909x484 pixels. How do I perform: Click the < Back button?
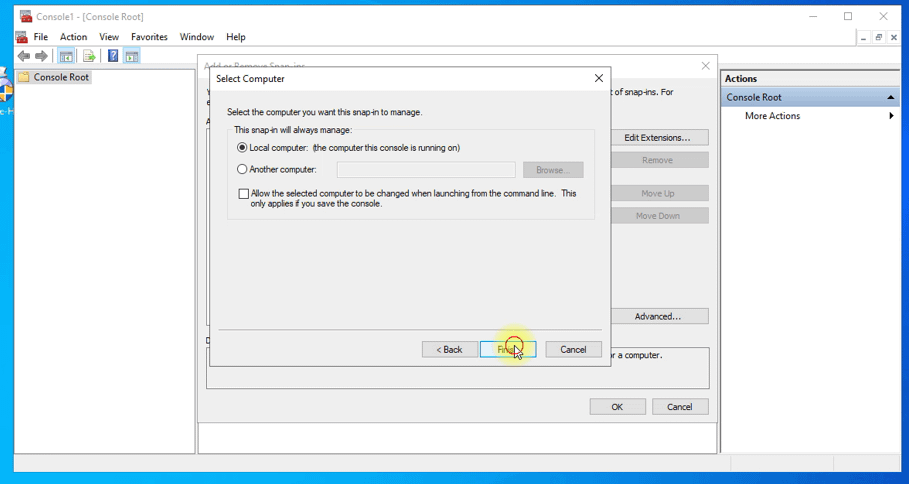click(x=449, y=349)
